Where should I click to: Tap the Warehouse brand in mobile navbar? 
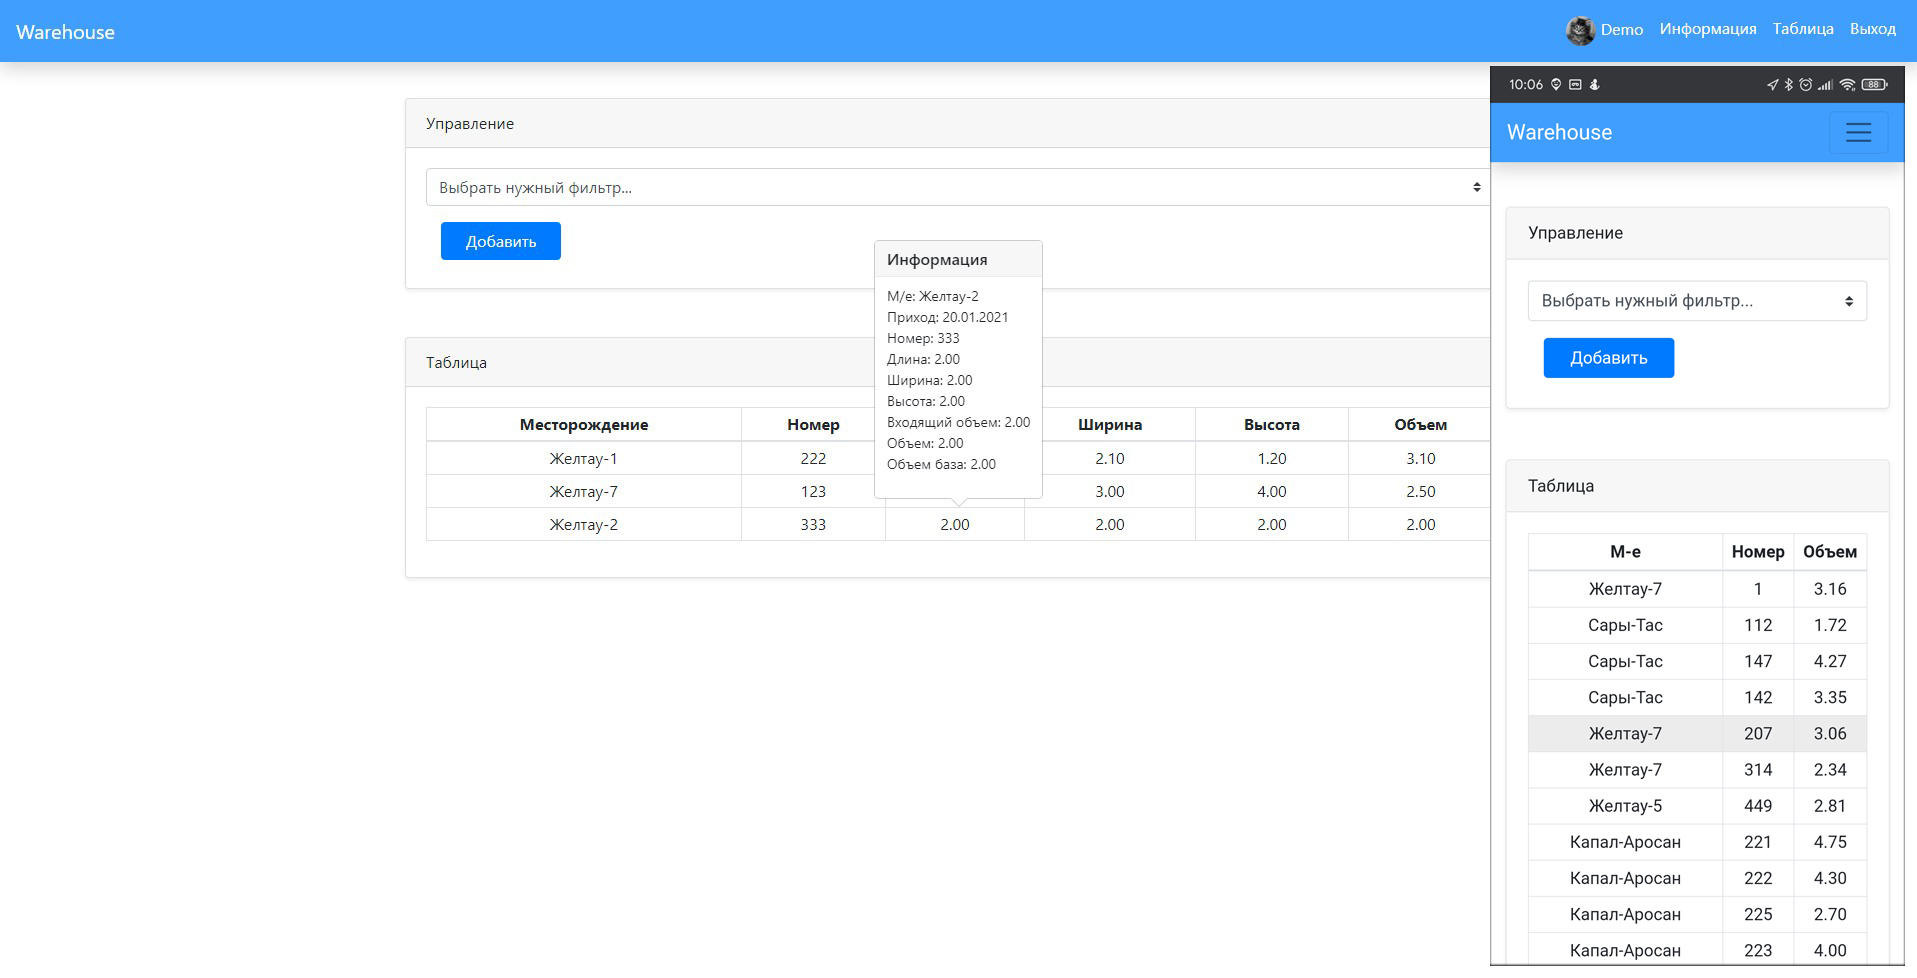1559,133
